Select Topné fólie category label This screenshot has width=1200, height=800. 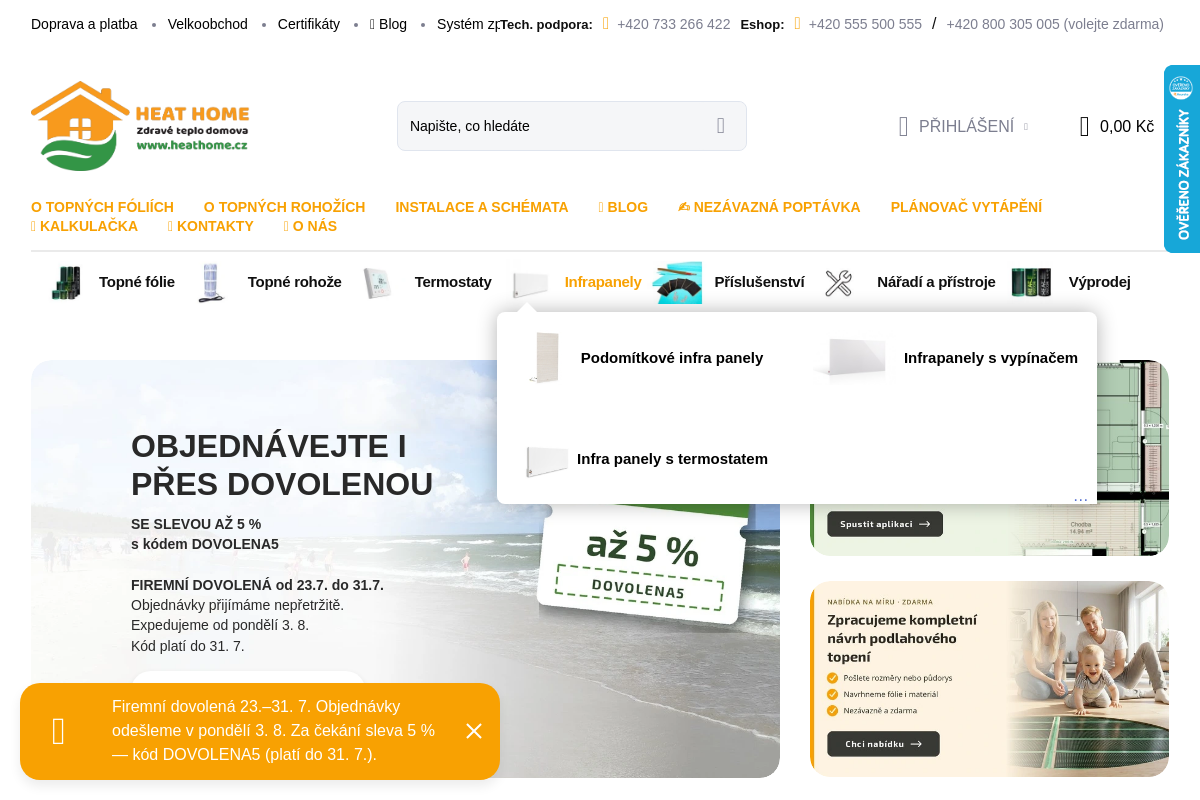(137, 282)
